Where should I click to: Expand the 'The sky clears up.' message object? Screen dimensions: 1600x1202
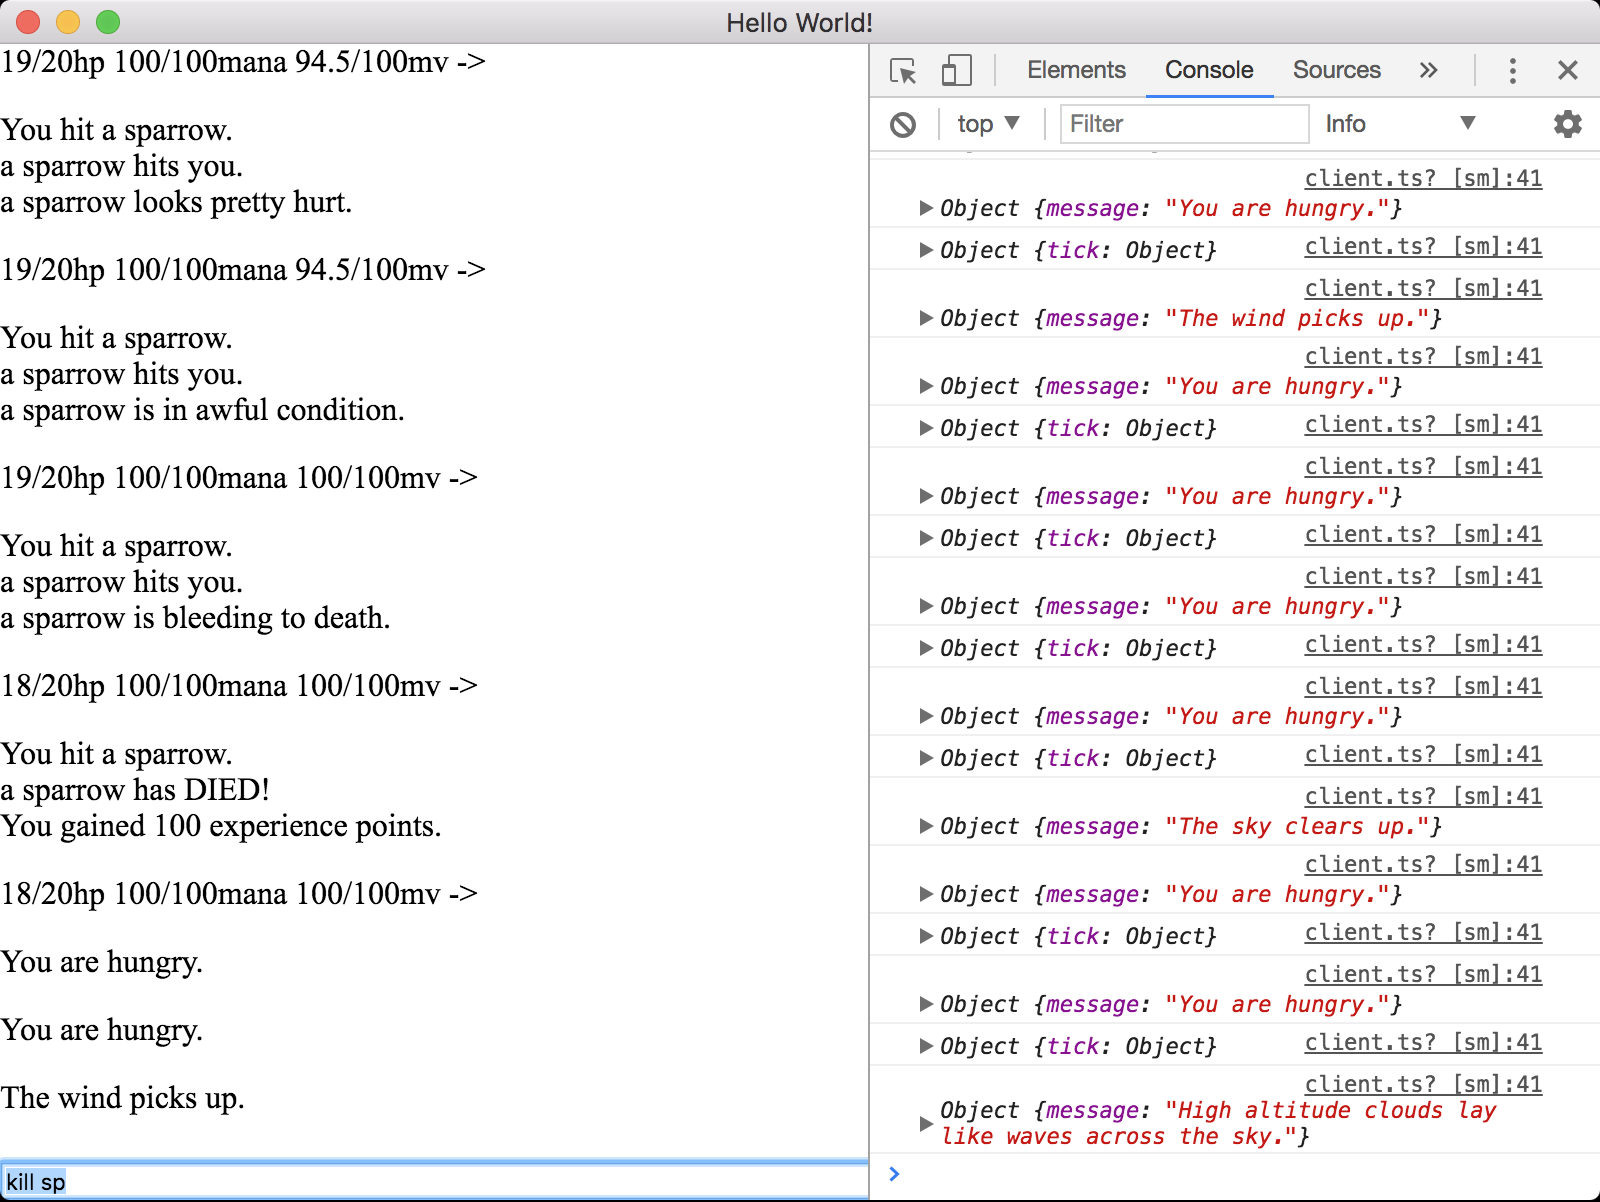pyautogui.click(x=925, y=826)
